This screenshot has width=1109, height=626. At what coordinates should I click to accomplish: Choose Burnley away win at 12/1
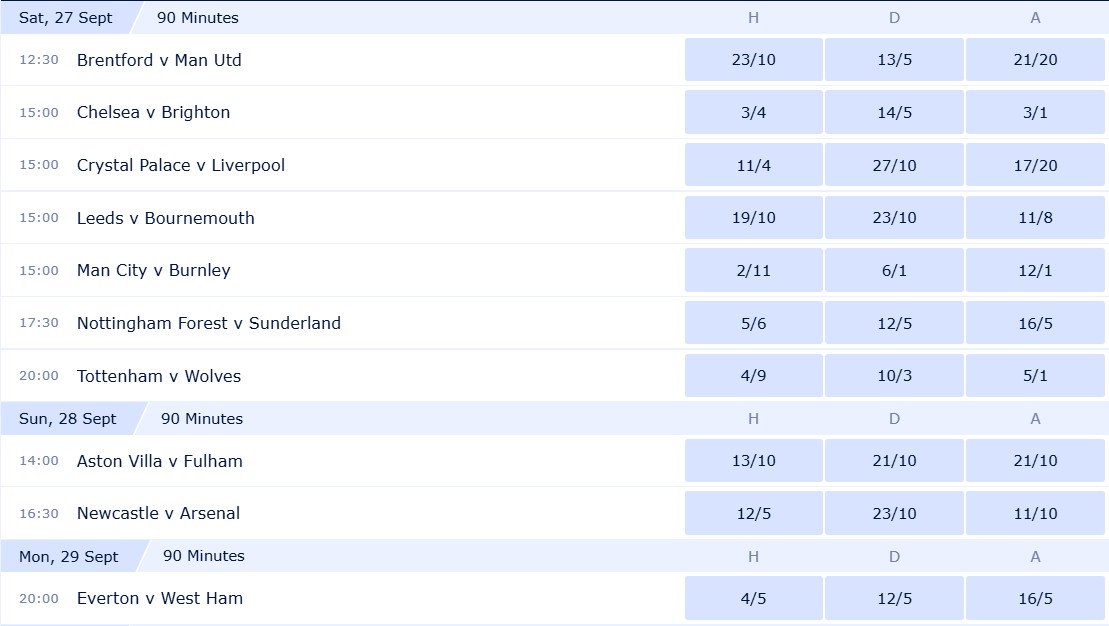1035,270
